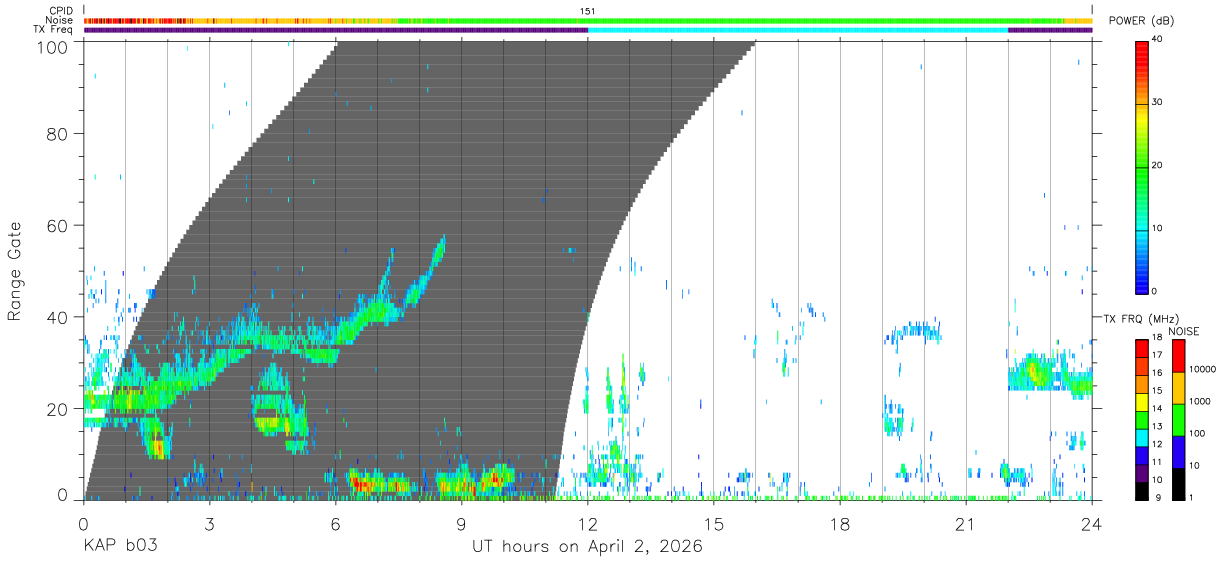Viewport: 1228px width, 567px height.
Task: Click the 0 tick on POWER scale
Action: click(x=1156, y=291)
